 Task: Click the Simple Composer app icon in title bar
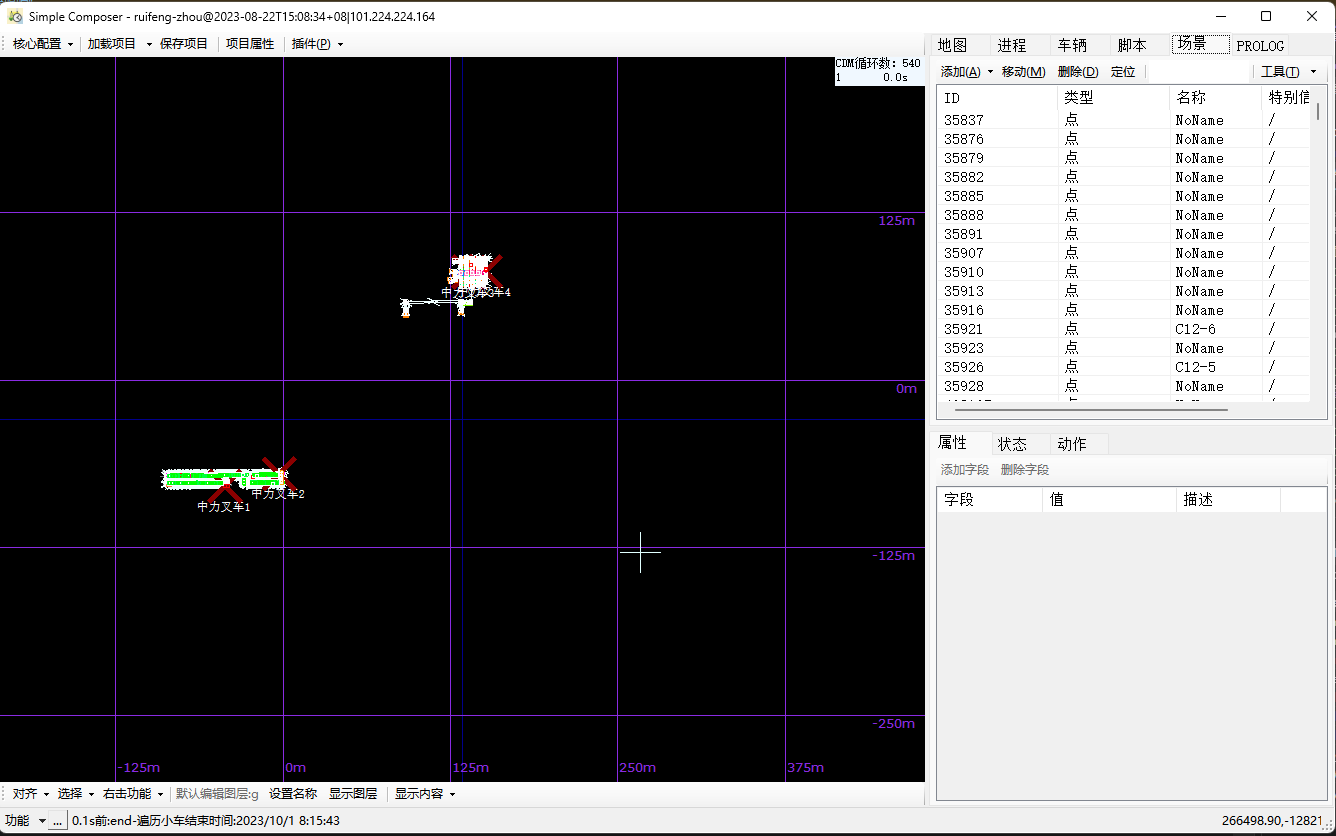click(x=15, y=16)
